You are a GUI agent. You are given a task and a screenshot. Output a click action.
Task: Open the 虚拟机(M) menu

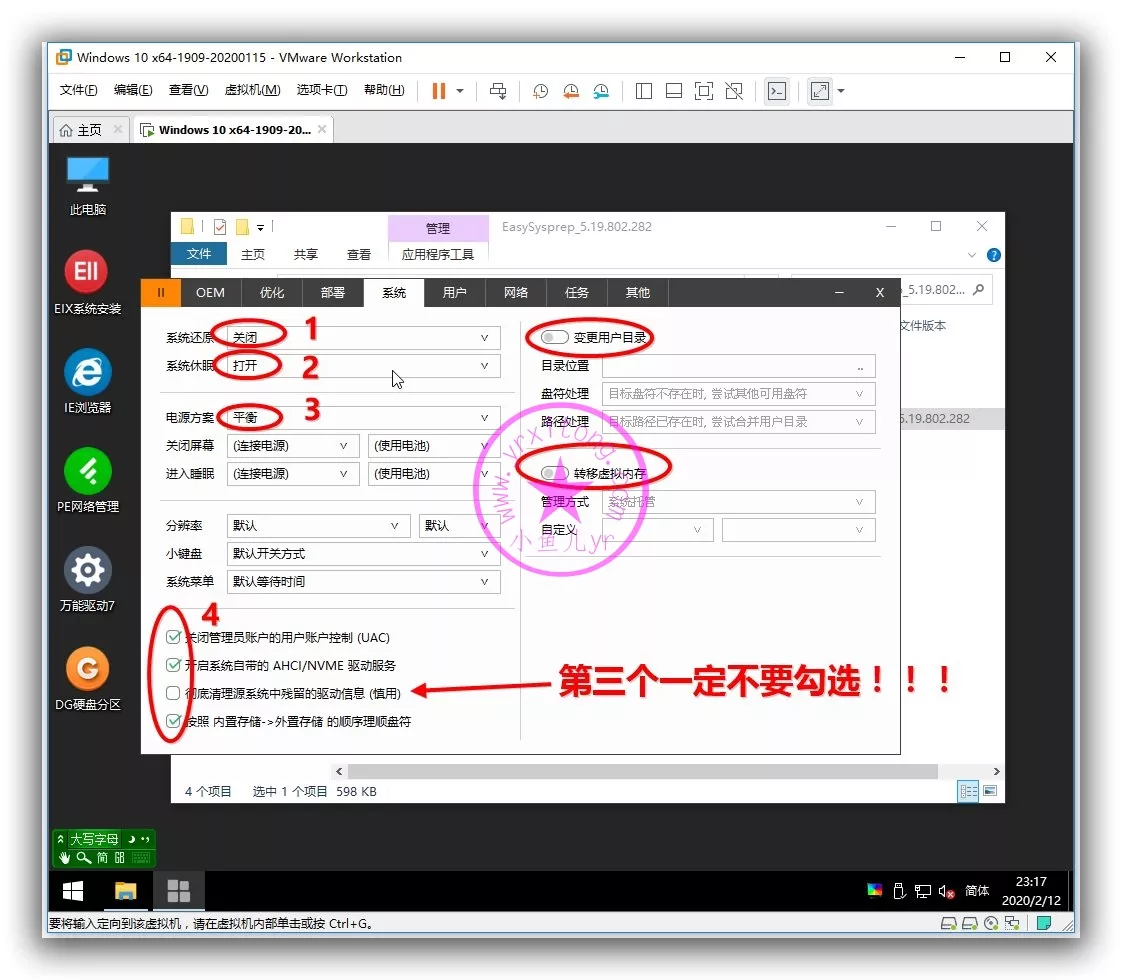tap(252, 90)
